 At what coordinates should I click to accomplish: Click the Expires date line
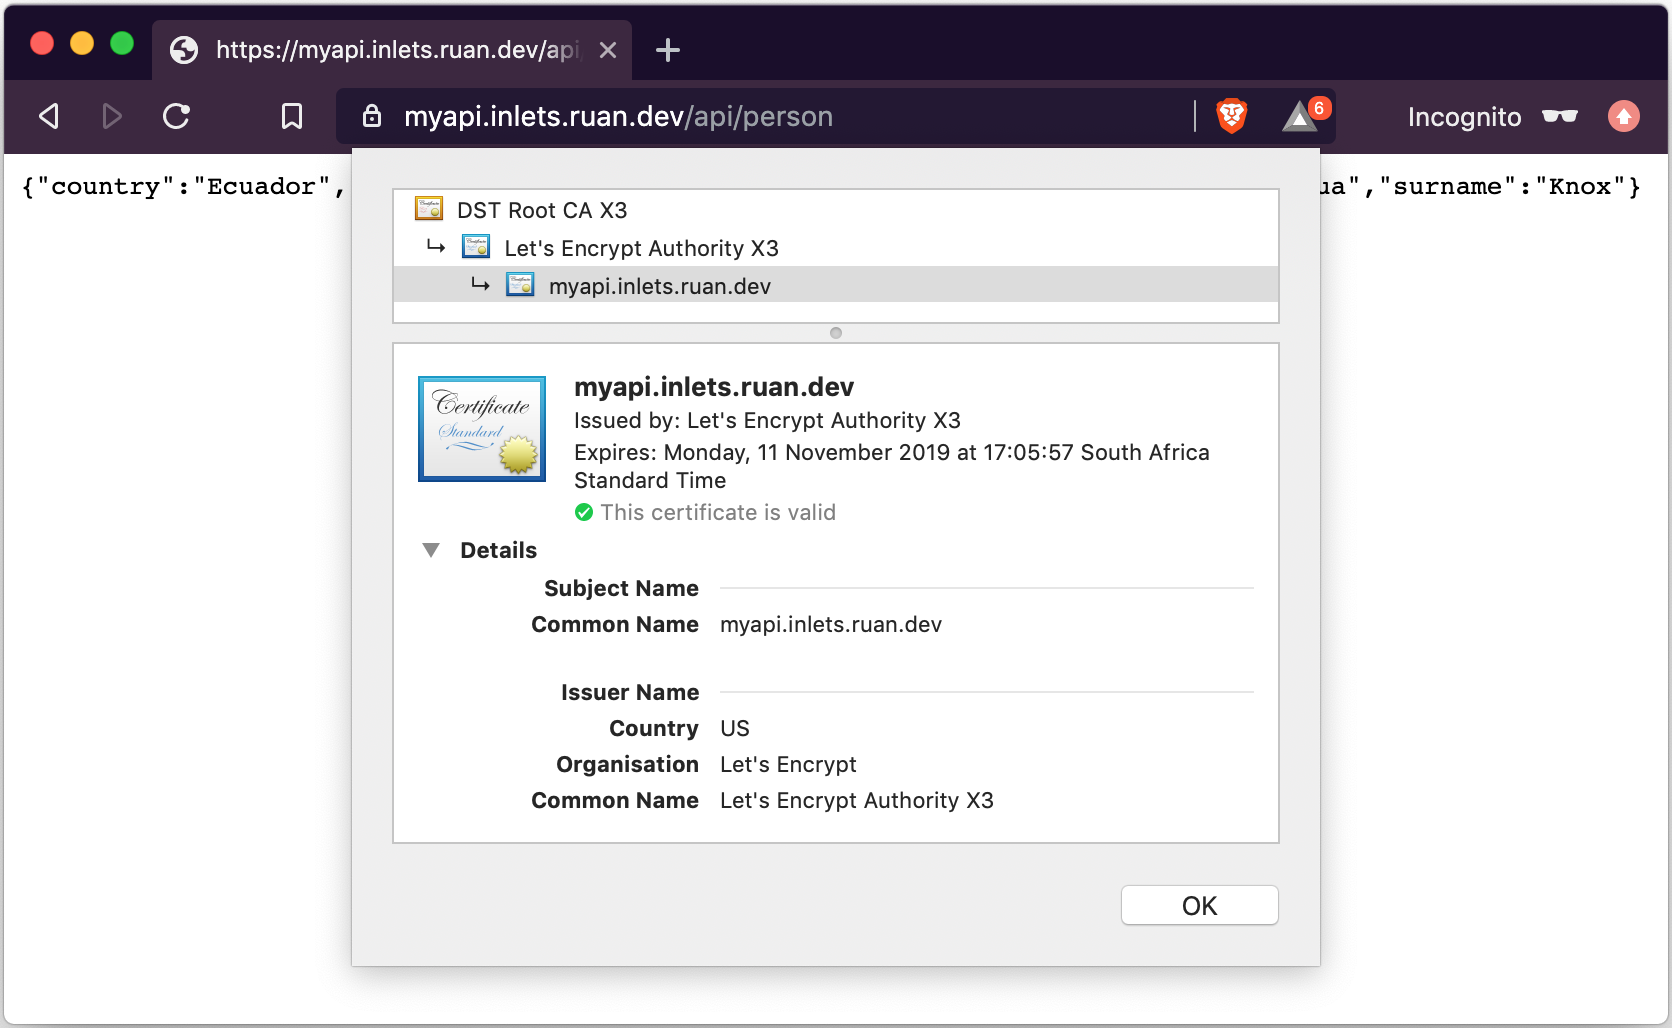click(892, 466)
